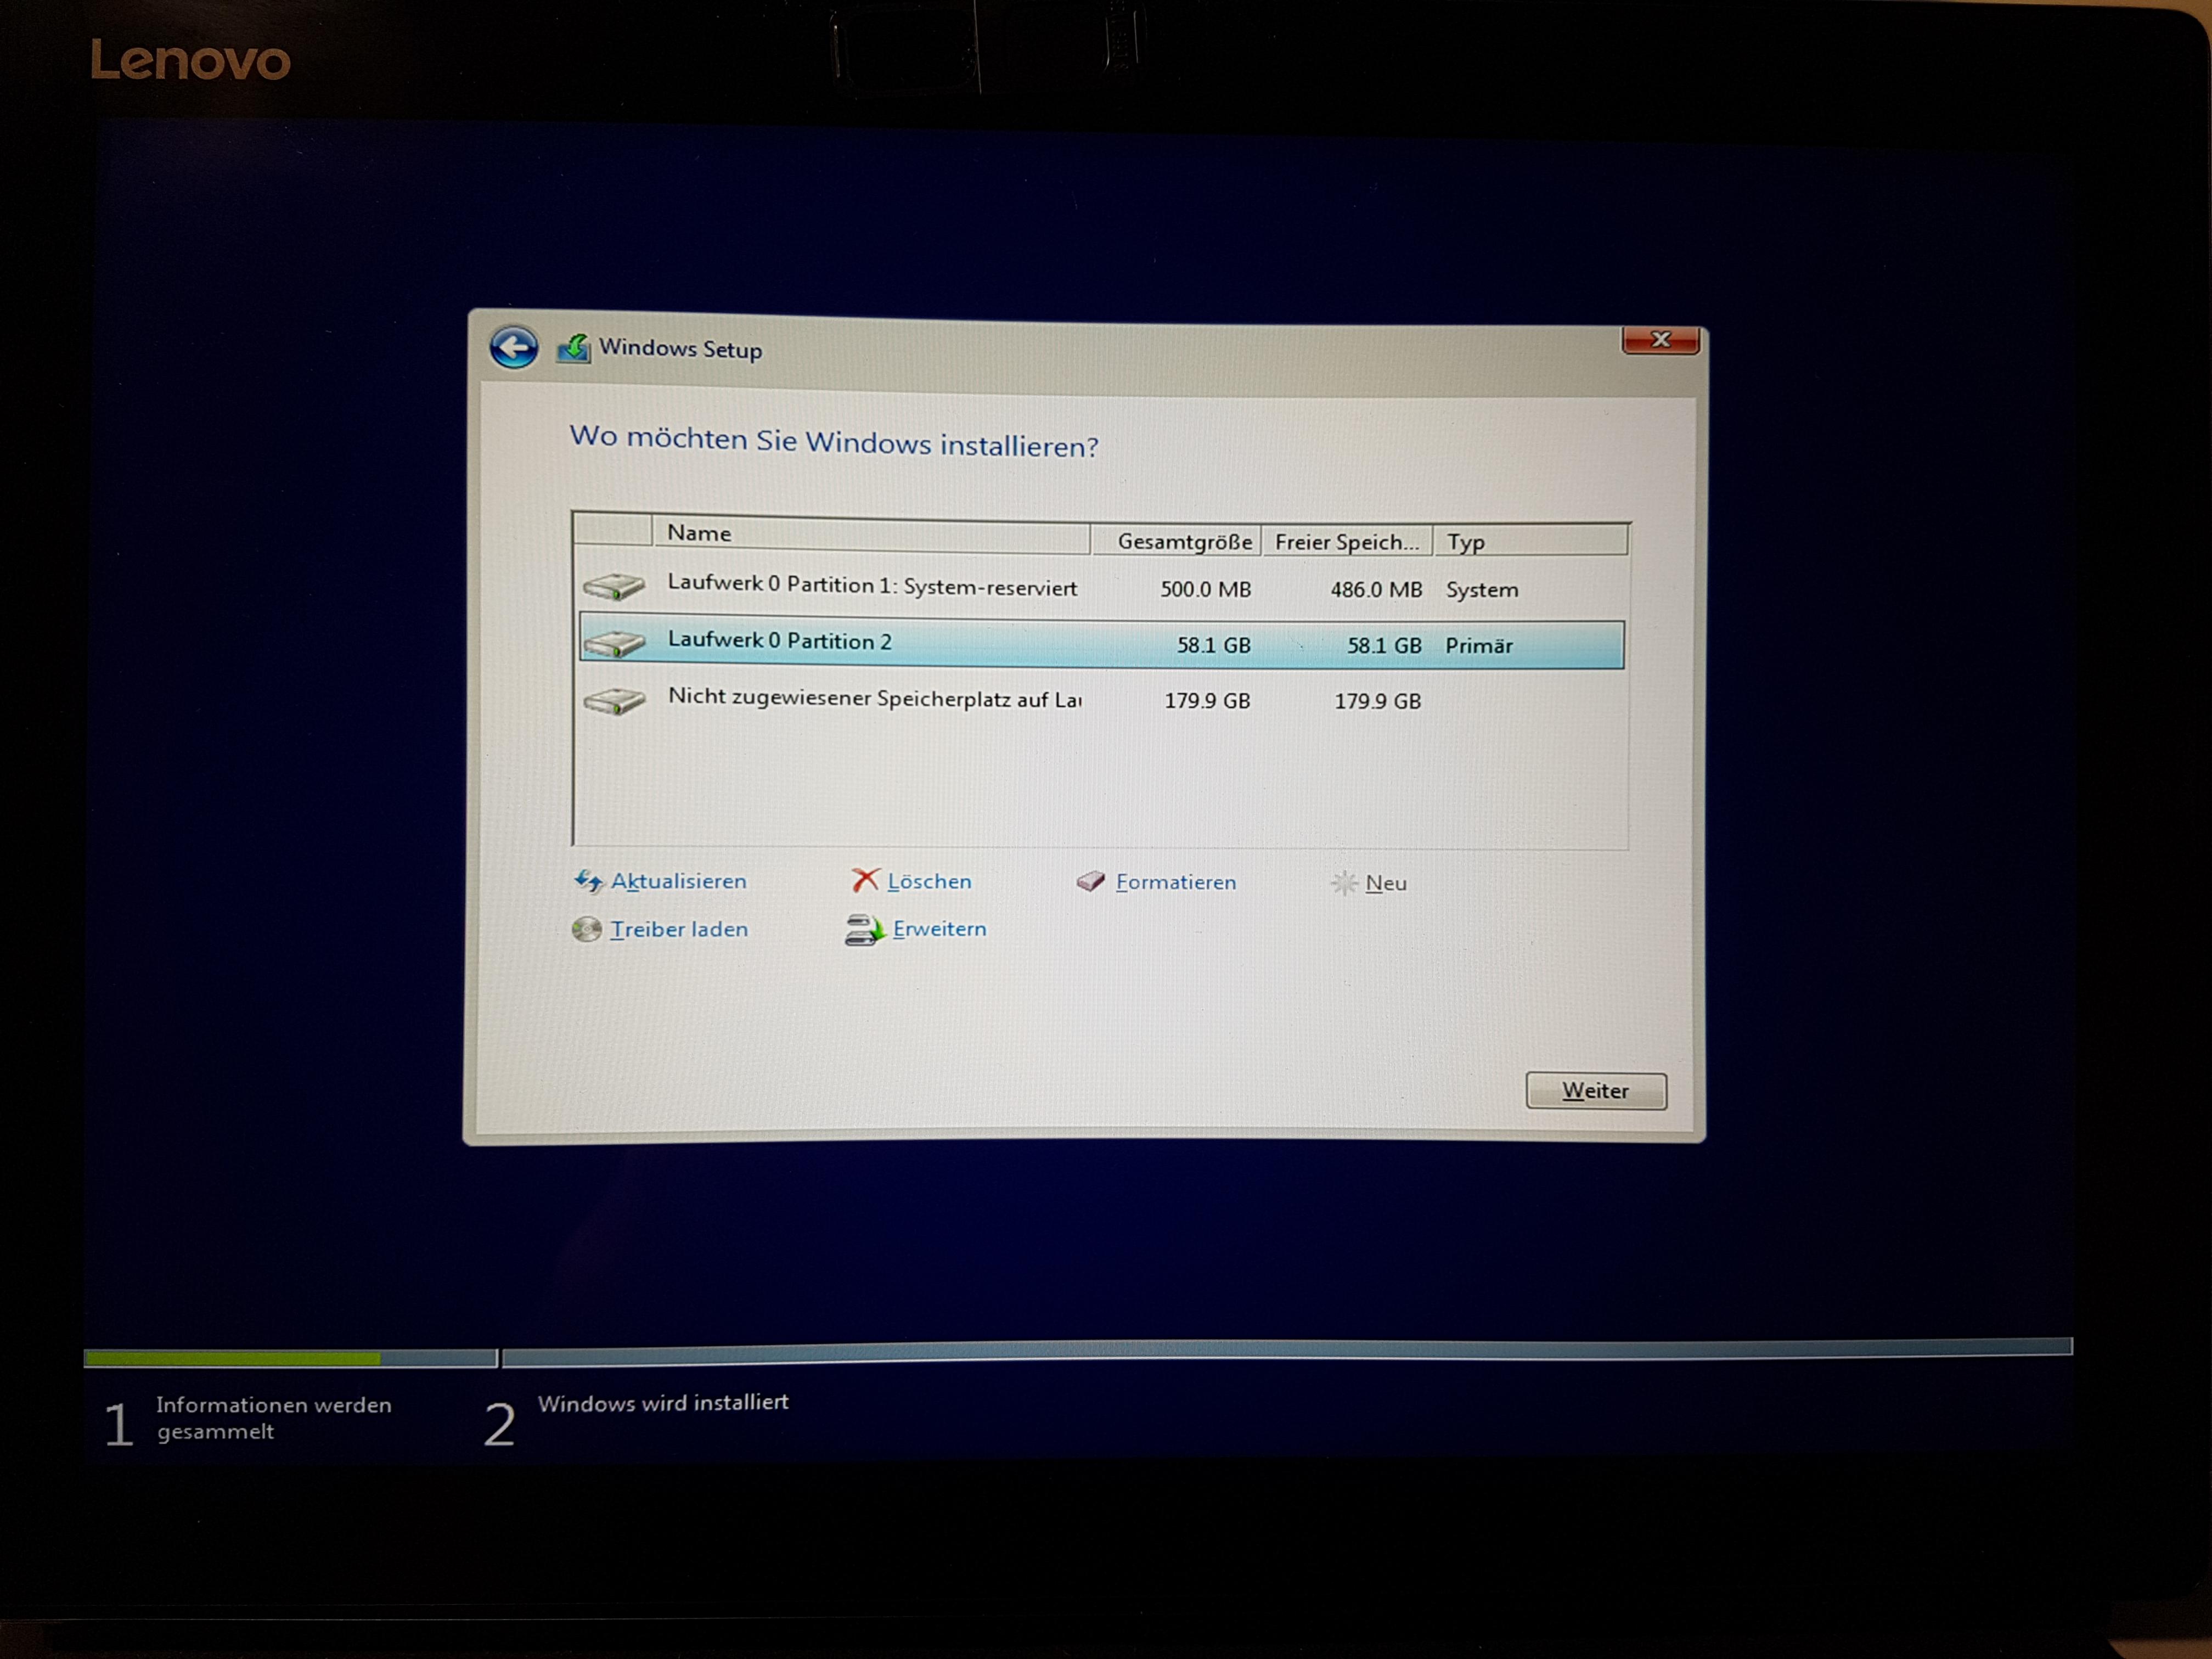This screenshot has width=2212, height=1659.
Task: Close the Windows Setup dialog
Action: (x=1660, y=340)
